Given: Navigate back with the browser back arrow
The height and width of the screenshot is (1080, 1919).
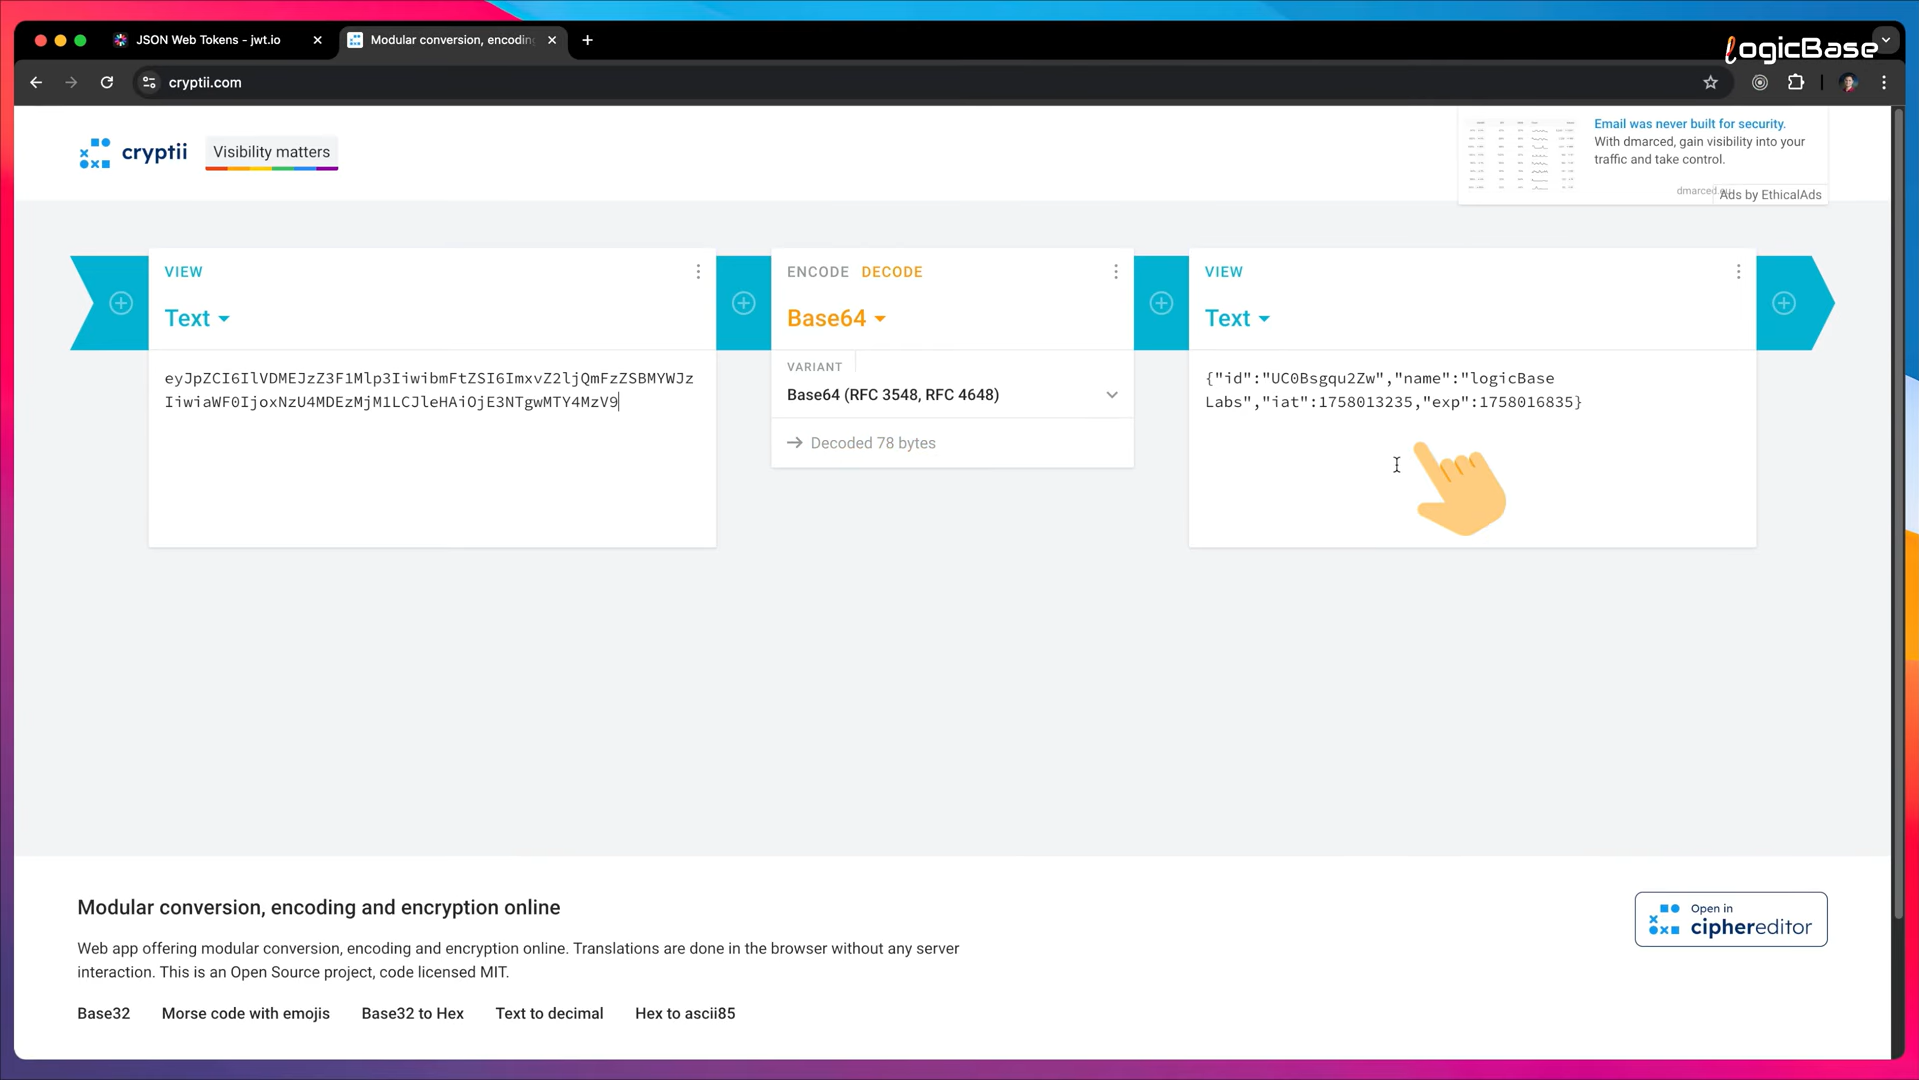Looking at the screenshot, I should (x=36, y=83).
